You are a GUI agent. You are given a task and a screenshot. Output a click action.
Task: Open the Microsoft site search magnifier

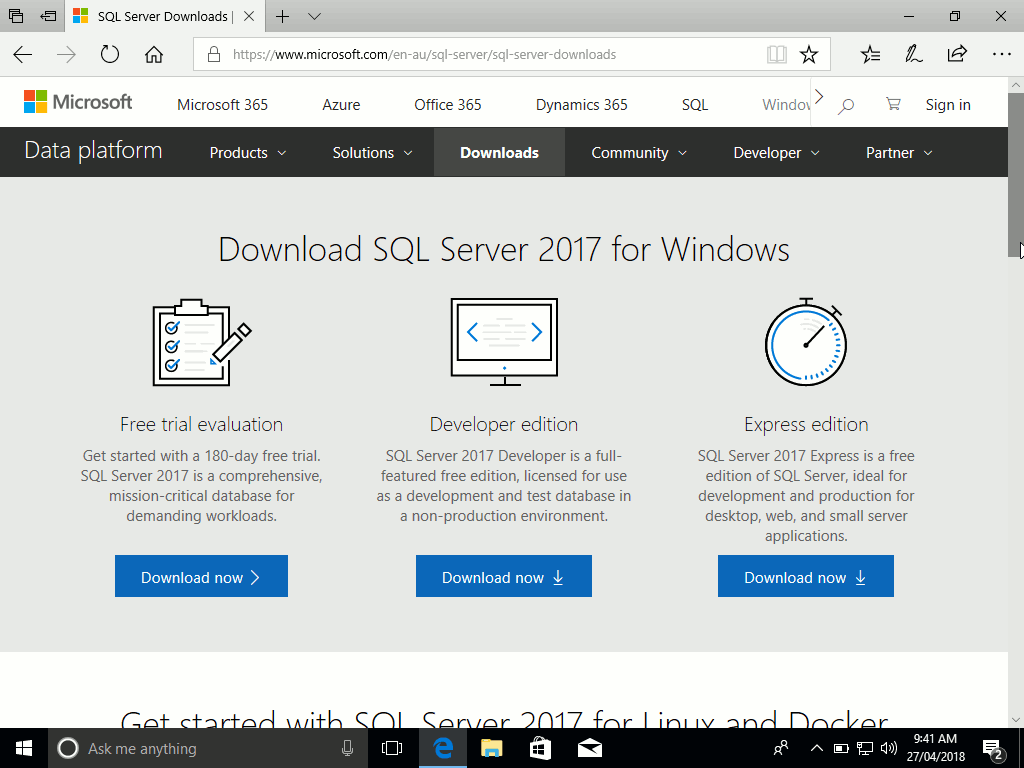(846, 105)
